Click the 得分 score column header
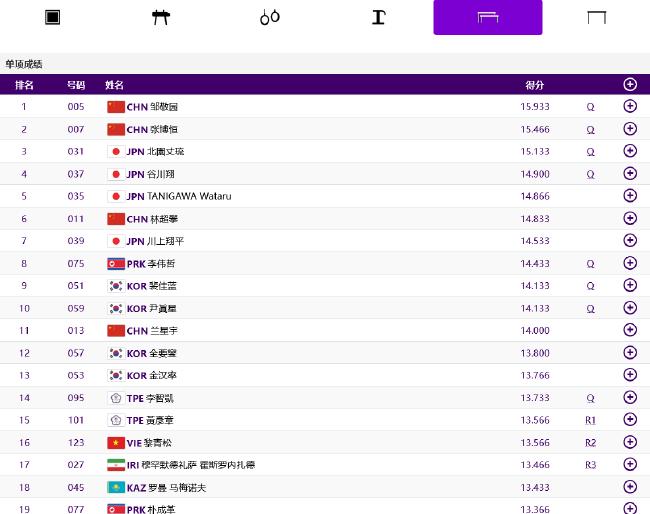This screenshot has width=650, height=514. pyautogui.click(x=534, y=85)
